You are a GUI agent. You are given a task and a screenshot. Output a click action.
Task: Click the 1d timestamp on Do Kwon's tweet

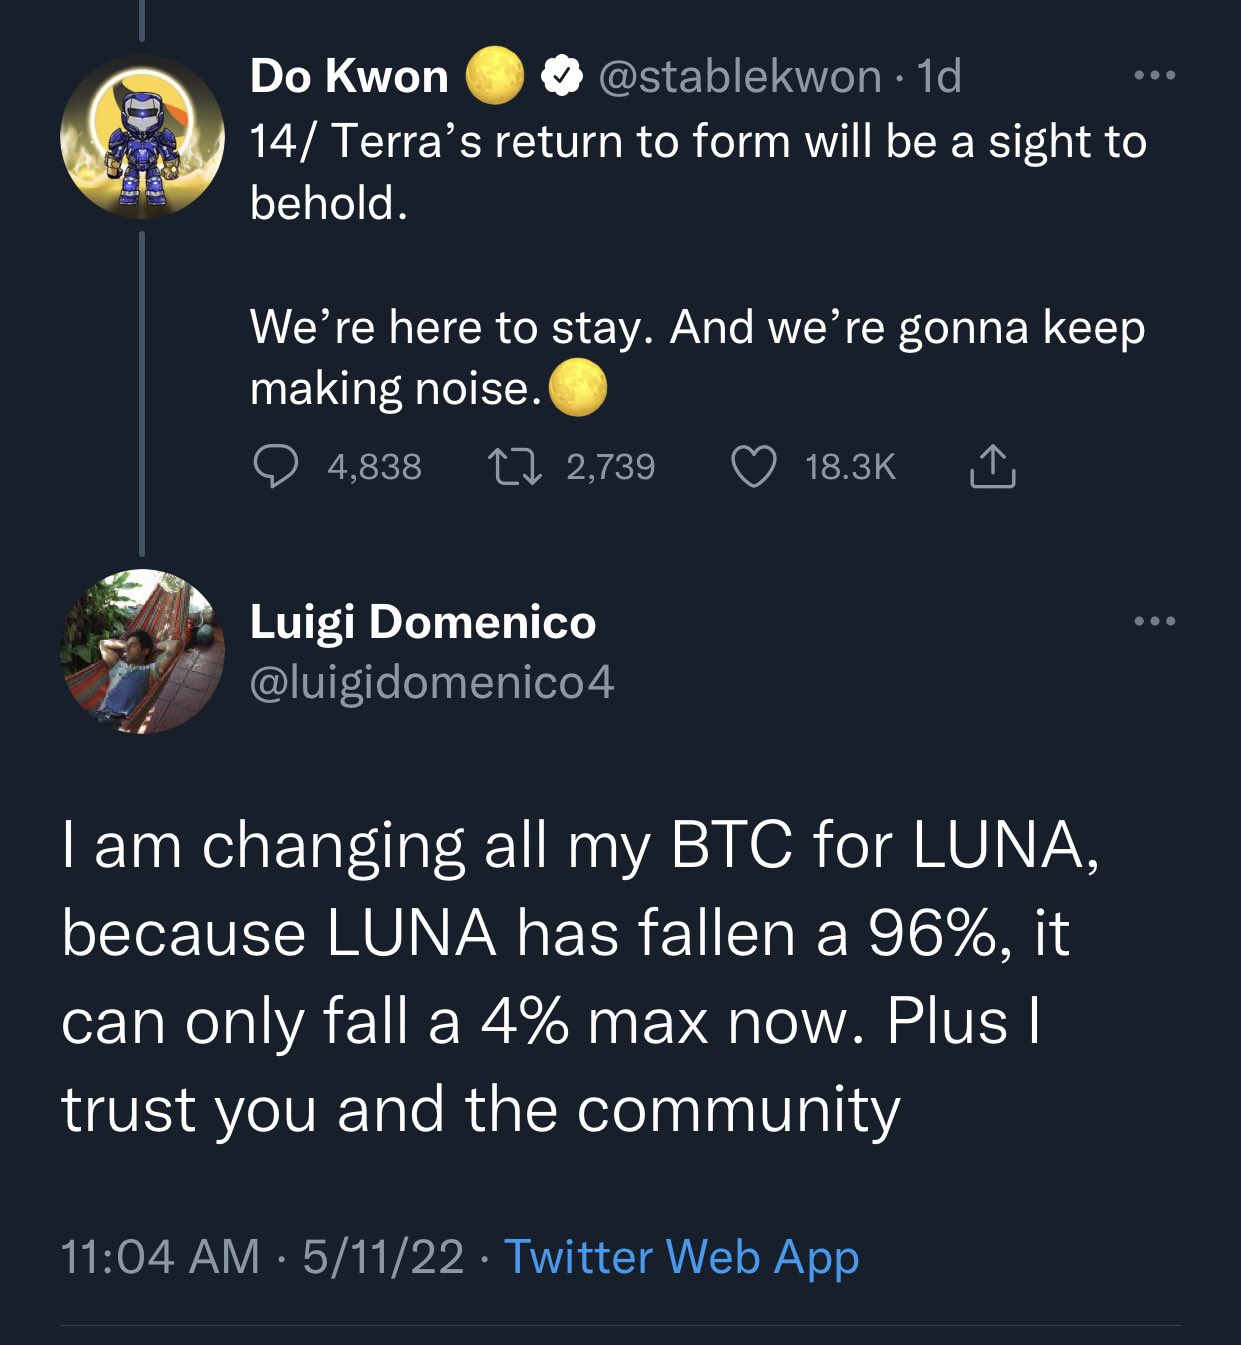pyautogui.click(x=939, y=76)
